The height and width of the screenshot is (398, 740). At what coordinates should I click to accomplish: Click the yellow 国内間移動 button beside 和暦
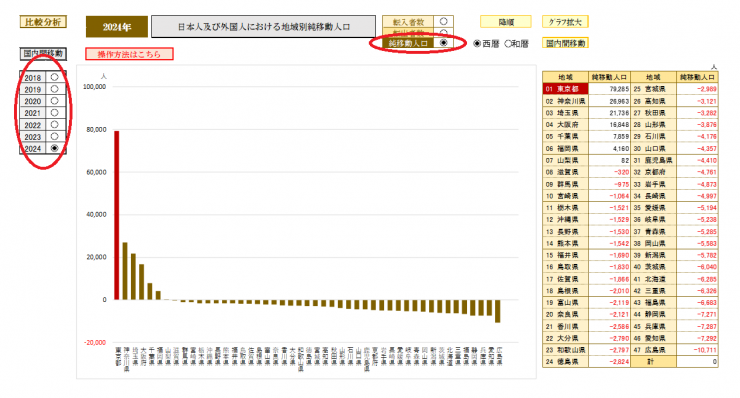(x=565, y=43)
